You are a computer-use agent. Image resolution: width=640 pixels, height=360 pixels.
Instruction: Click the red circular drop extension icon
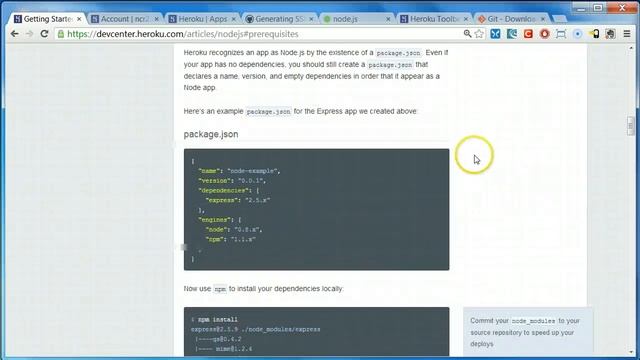point(544,34)
